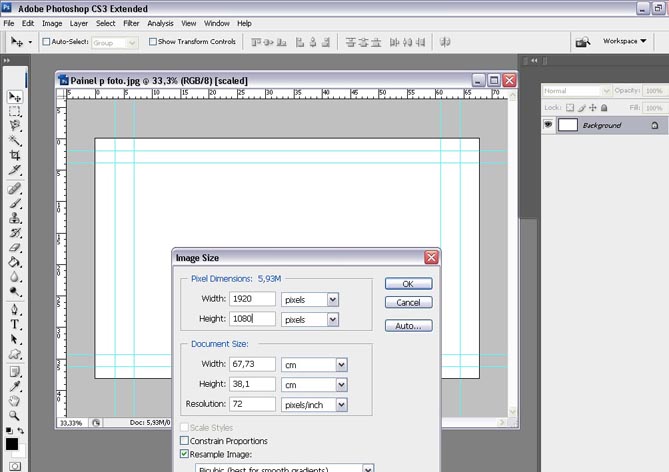Select the Rectangular Marquee tool
This screenshot has height=472, width=669.
pos(15,112)
